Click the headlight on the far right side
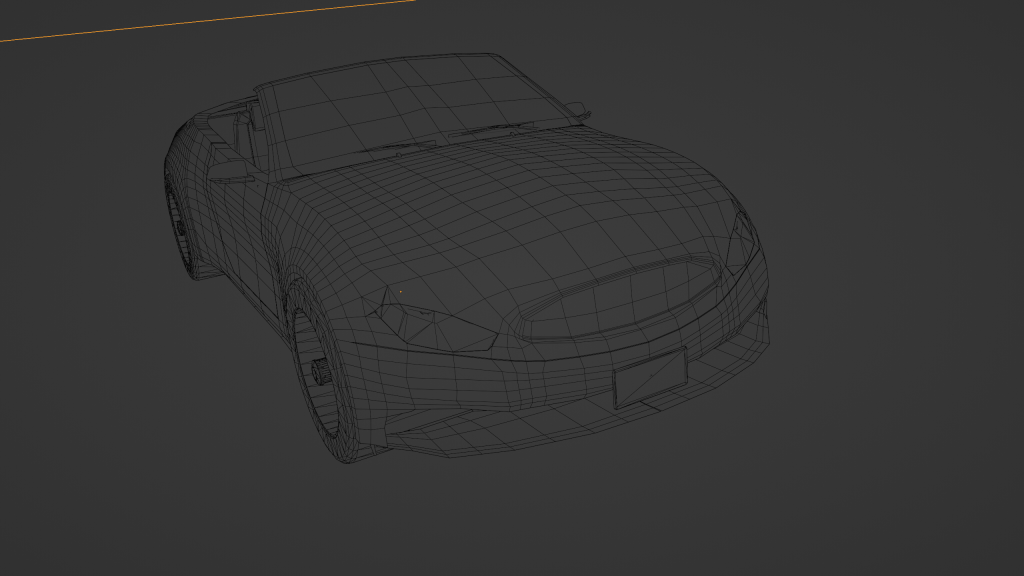The image size is (1024, 576). click(741, 241)
